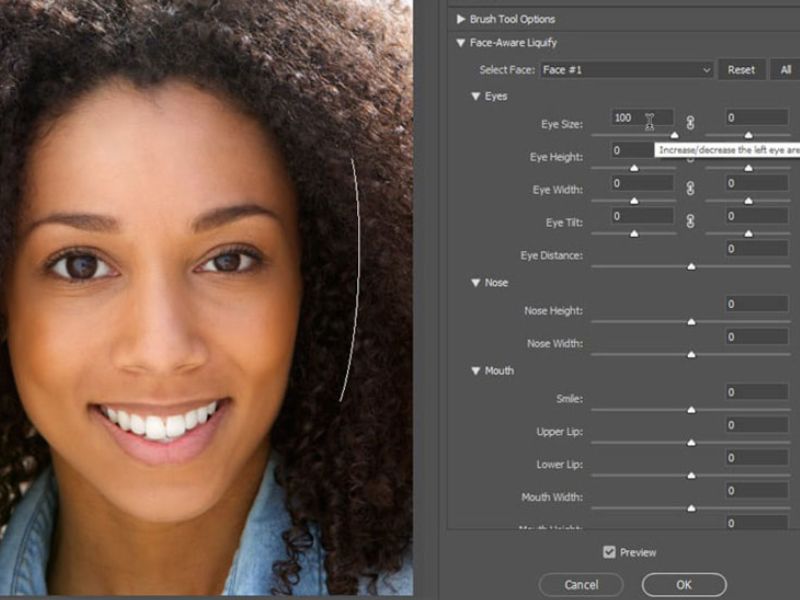Viewport: 800px width, 600px height.
Task: Click the Smile slider handle
Action: [691, 410]
